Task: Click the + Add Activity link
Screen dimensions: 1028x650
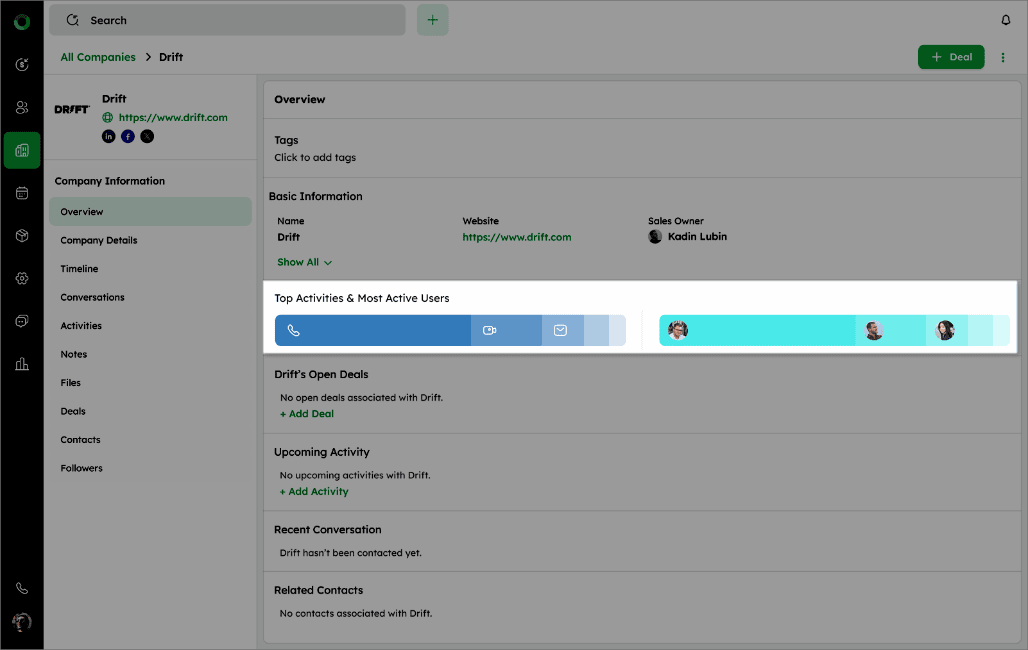Action: click(314, 492)
